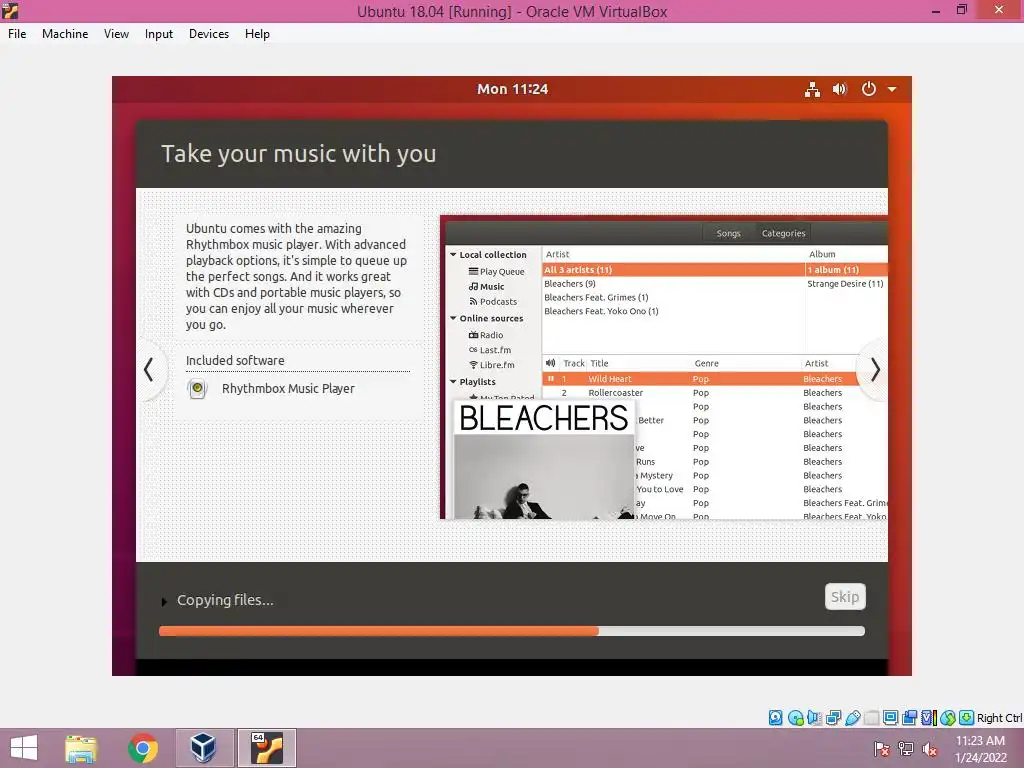Select the 'Rollercoaster' track row
Viewport: 1024px width, 768px height.
pos(714,392)
